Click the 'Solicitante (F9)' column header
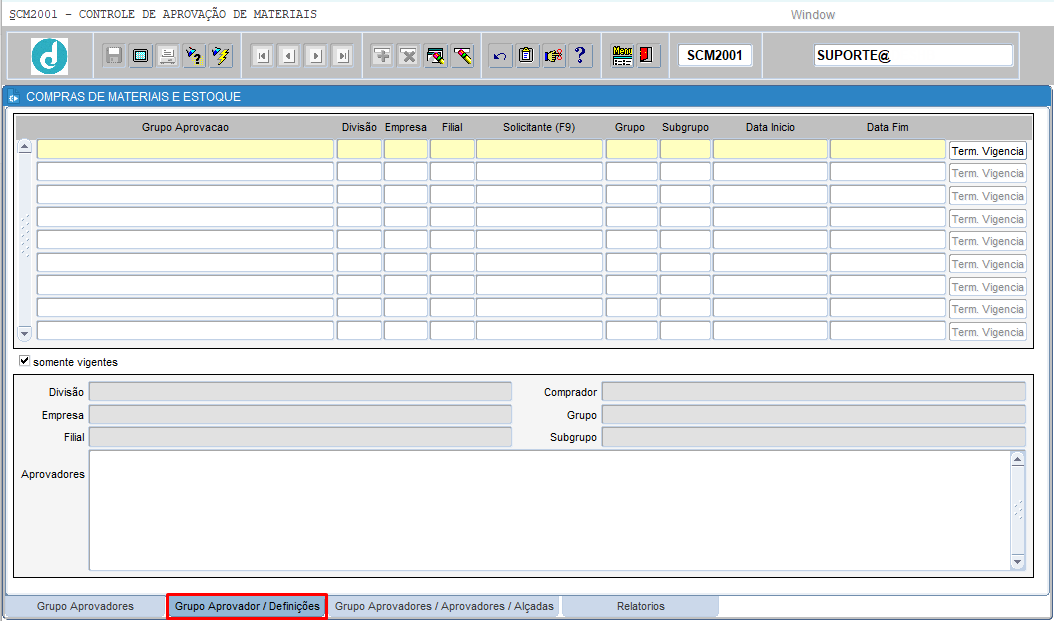Screen dimensions: 1054x621 click(x=539, y=127)
